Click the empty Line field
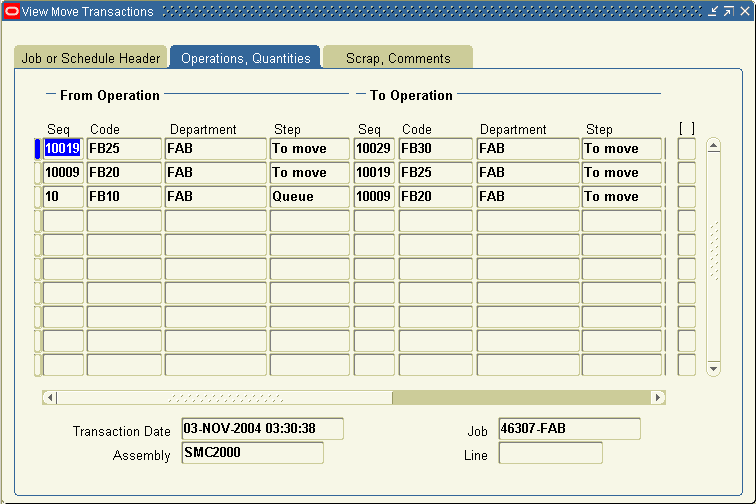The height and width of the screenshot is (504, 756). 551,453
